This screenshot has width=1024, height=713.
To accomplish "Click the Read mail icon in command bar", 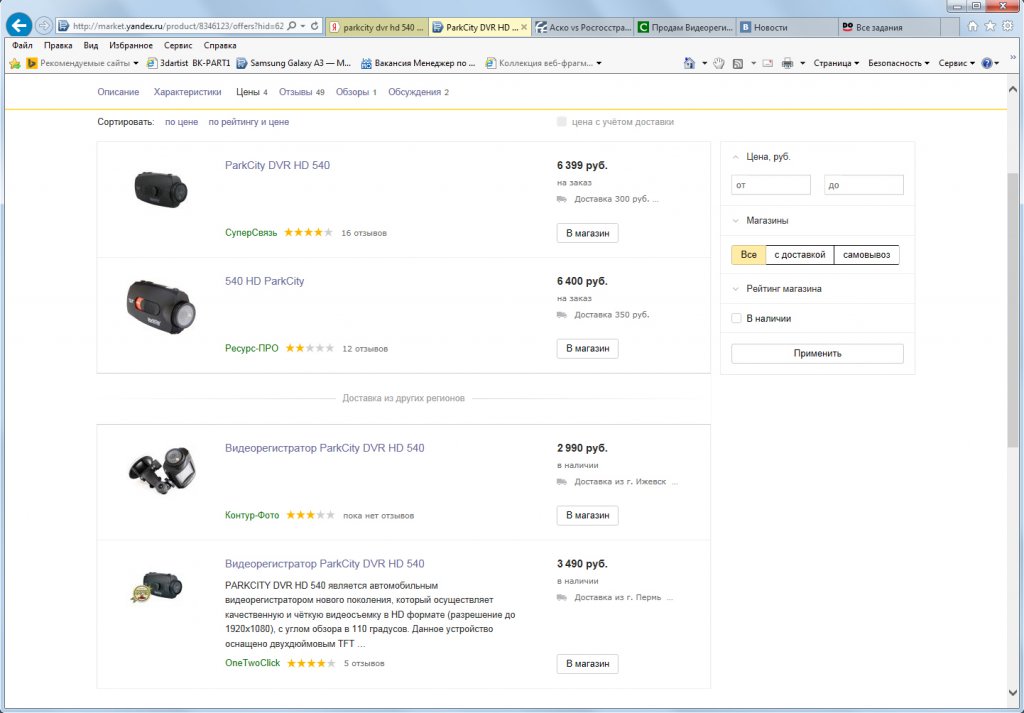I will coord(767,63).
